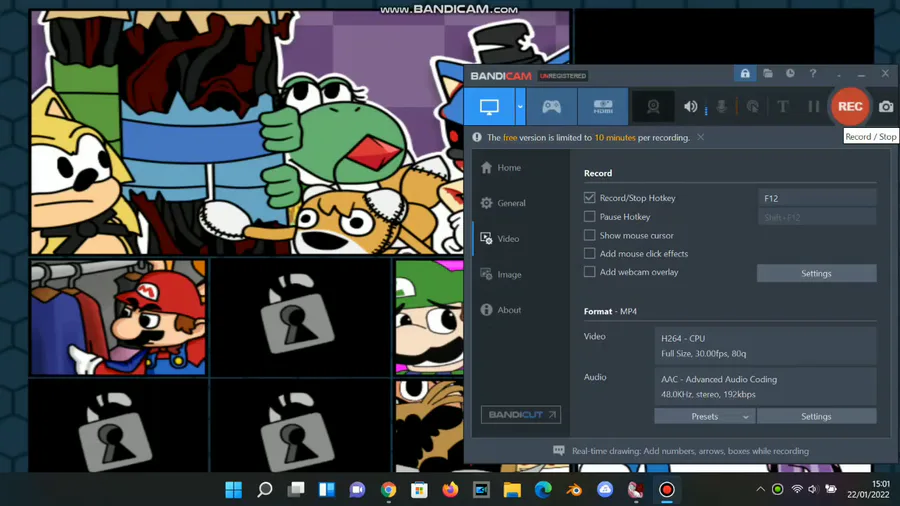Click the Shift+F12 pause hotkey field
This screenshot has height=506, width=900.
817,217
